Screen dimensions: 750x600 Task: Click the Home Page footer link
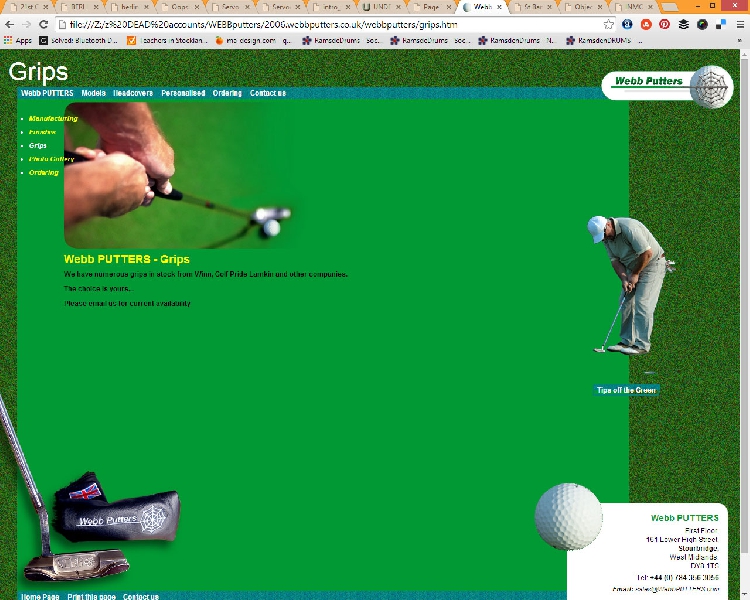40,596
